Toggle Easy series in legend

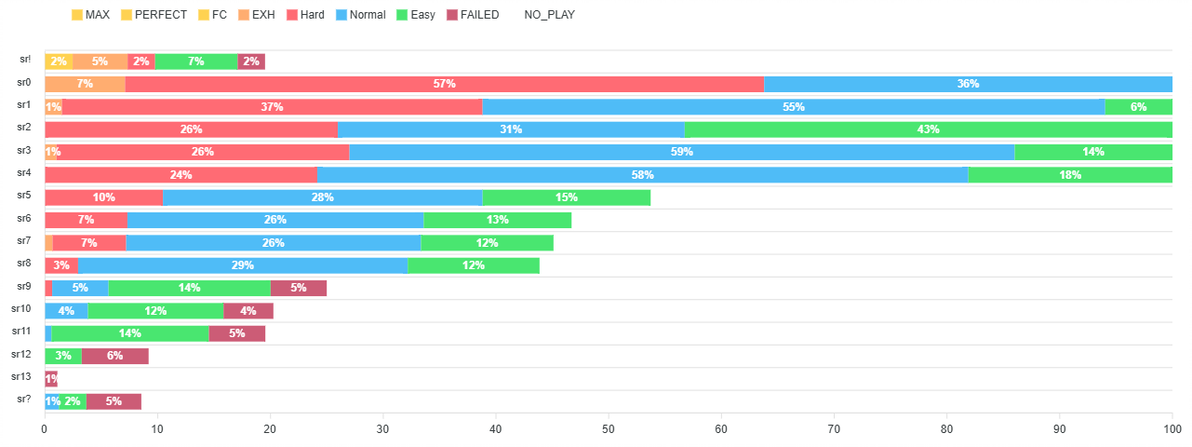click(x=414, y=14)
